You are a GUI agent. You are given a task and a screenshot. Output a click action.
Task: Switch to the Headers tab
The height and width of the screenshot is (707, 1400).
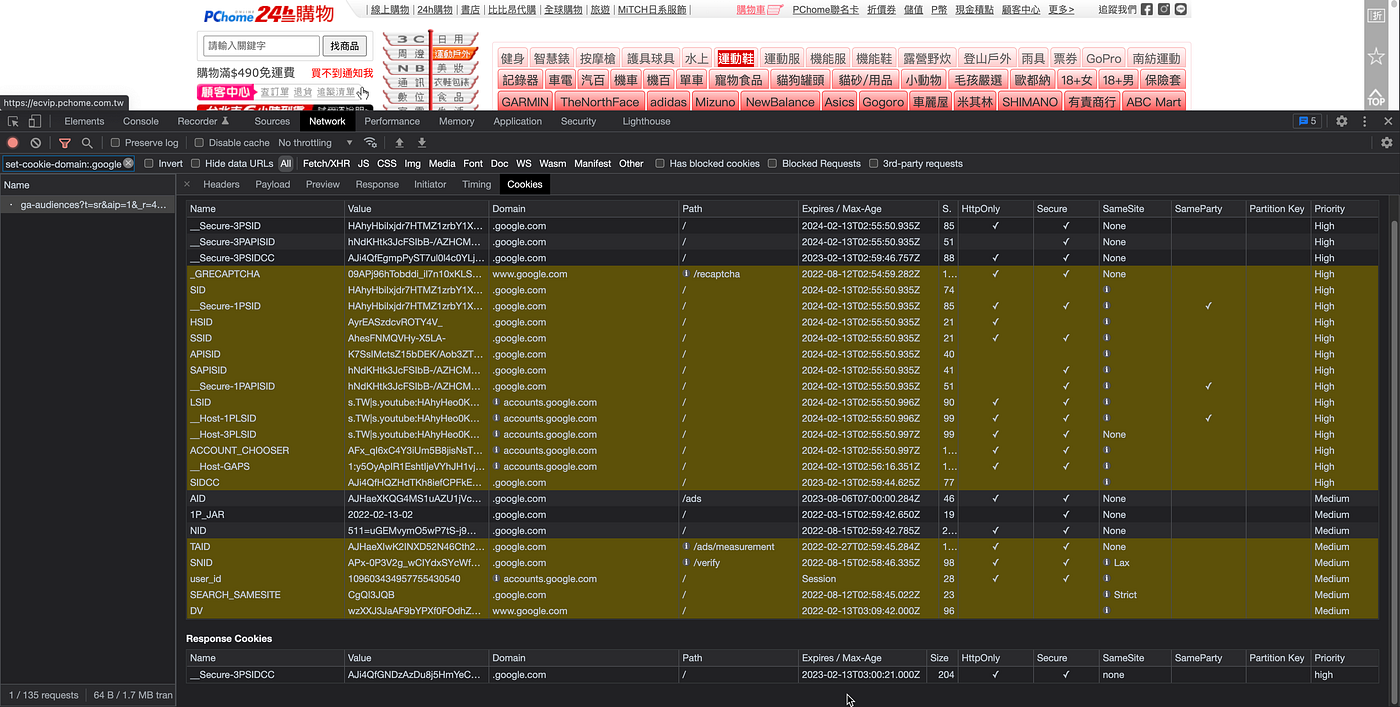[x=221, y=184]
